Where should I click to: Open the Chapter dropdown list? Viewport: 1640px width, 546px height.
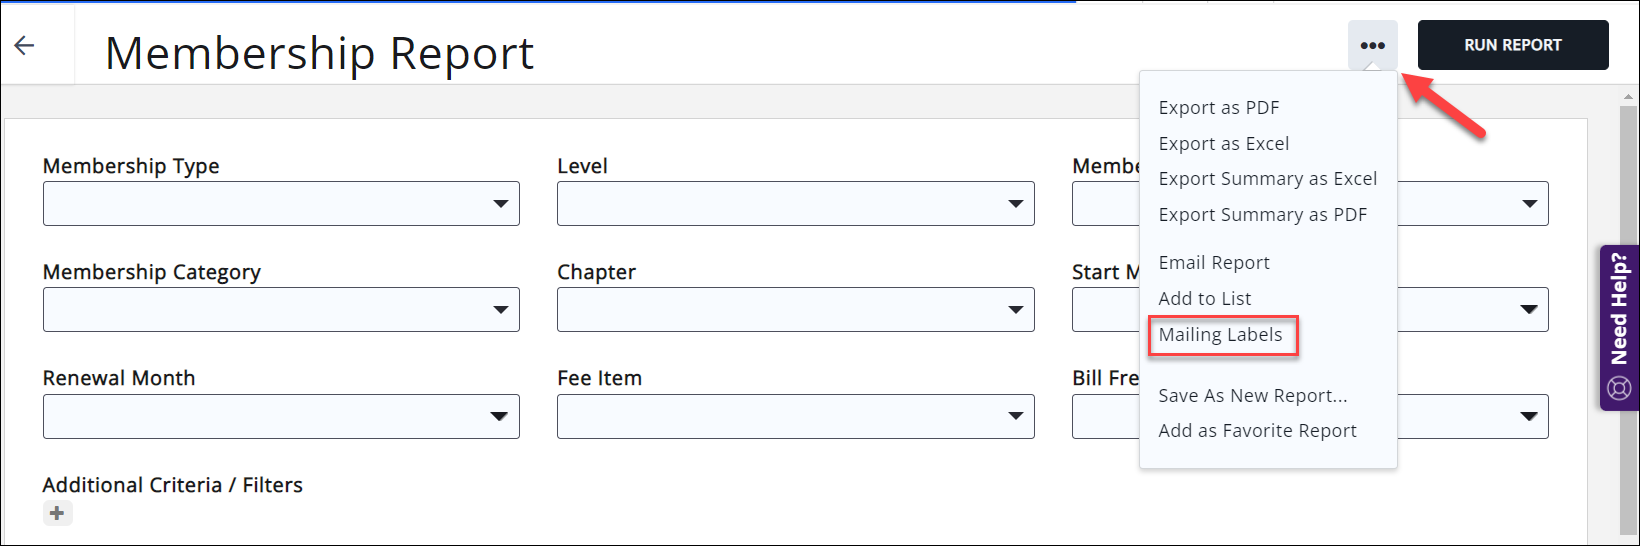click(795, 310)
